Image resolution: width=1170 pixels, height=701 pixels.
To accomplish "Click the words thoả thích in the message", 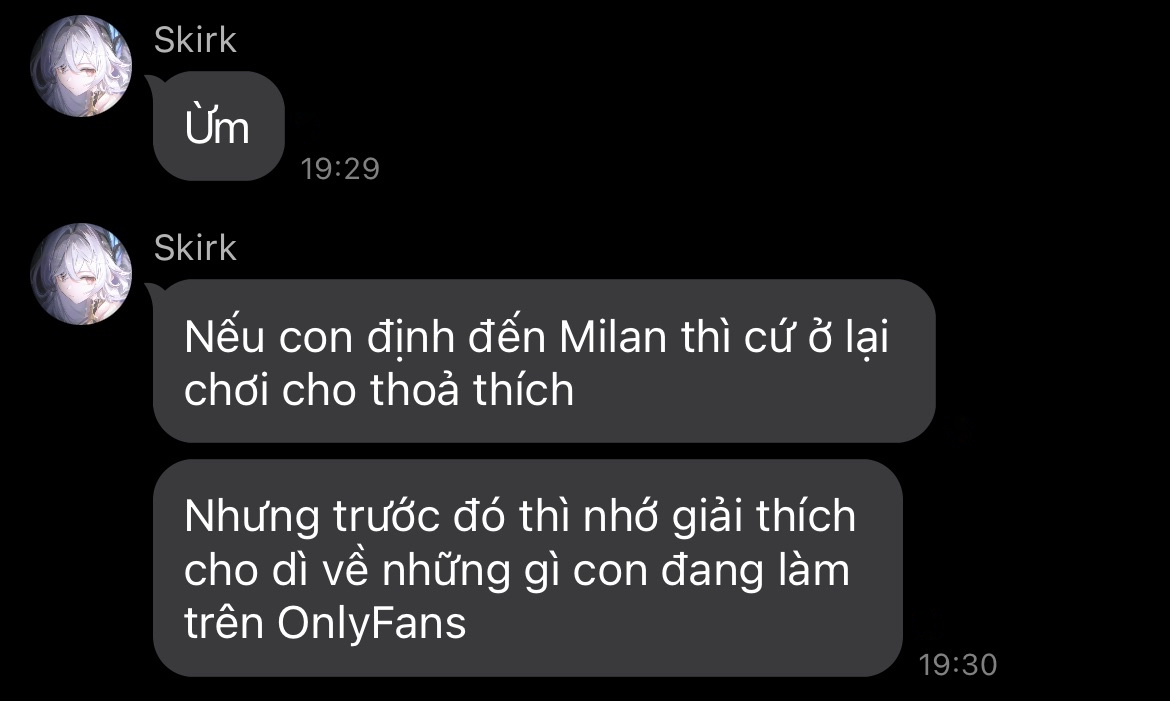I will [x=472, y=390].
